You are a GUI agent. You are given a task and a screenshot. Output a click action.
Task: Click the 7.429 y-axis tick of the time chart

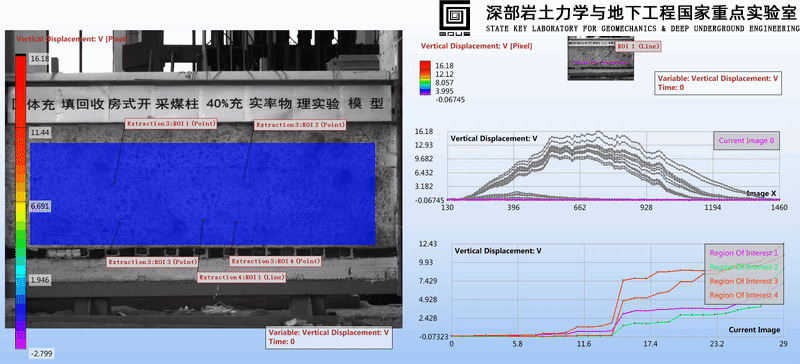[428, 281]
